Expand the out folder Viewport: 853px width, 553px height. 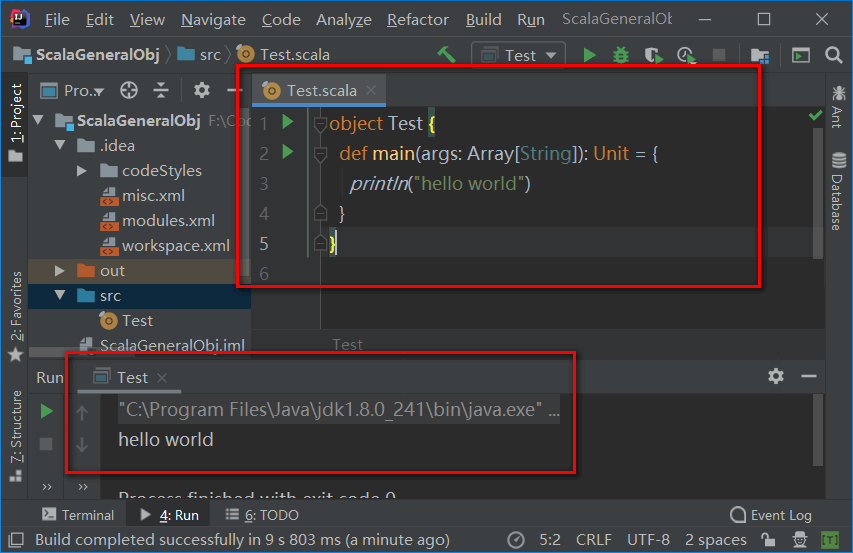click(60, 270)
